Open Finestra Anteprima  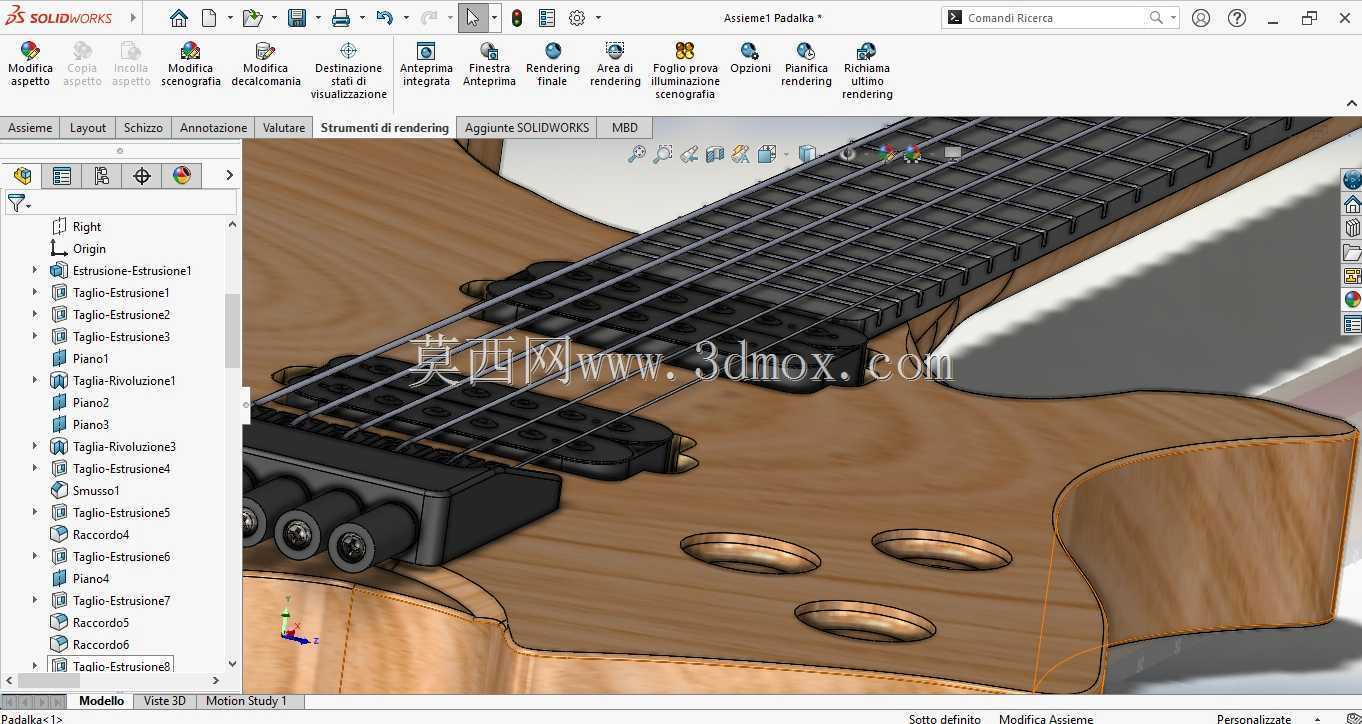489,65
